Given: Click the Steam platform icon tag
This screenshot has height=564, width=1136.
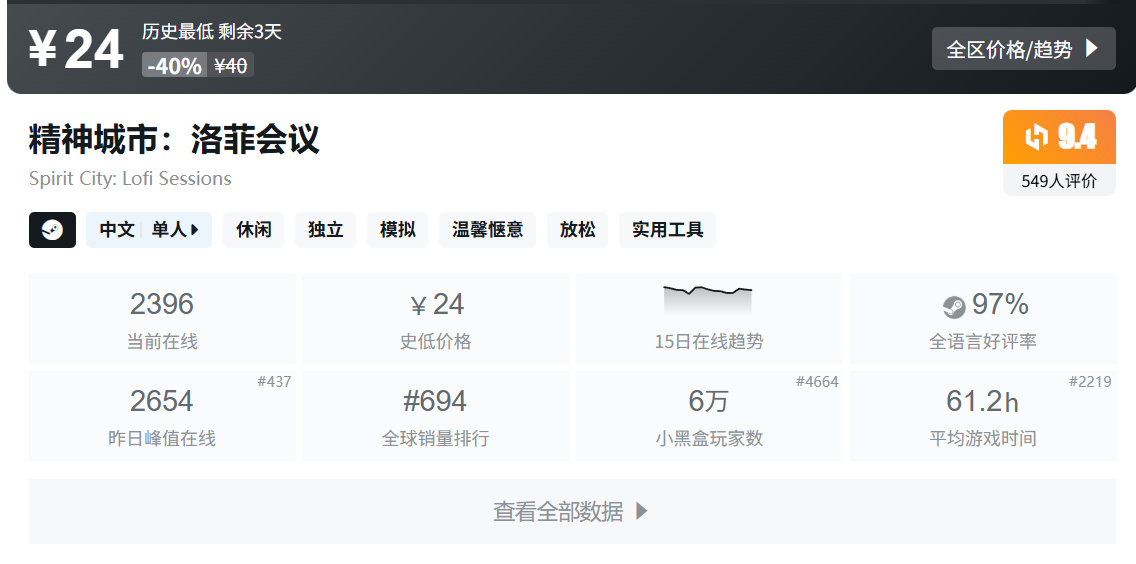Looking at the screenshot, I should coord(52,230).
